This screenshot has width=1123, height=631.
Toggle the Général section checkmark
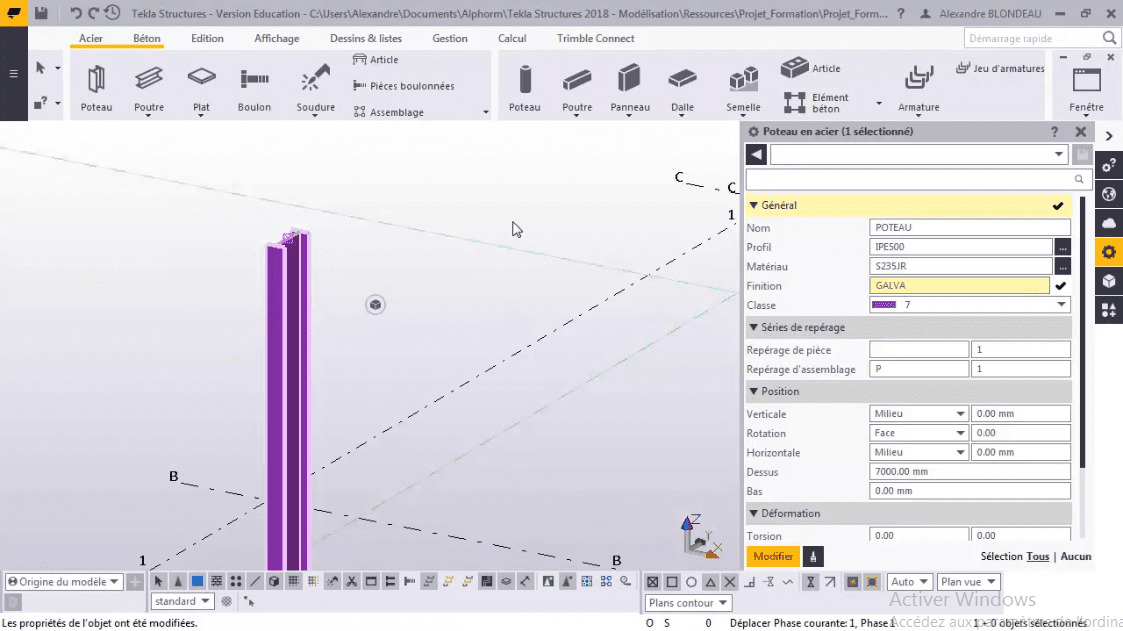coord(1058,206)
